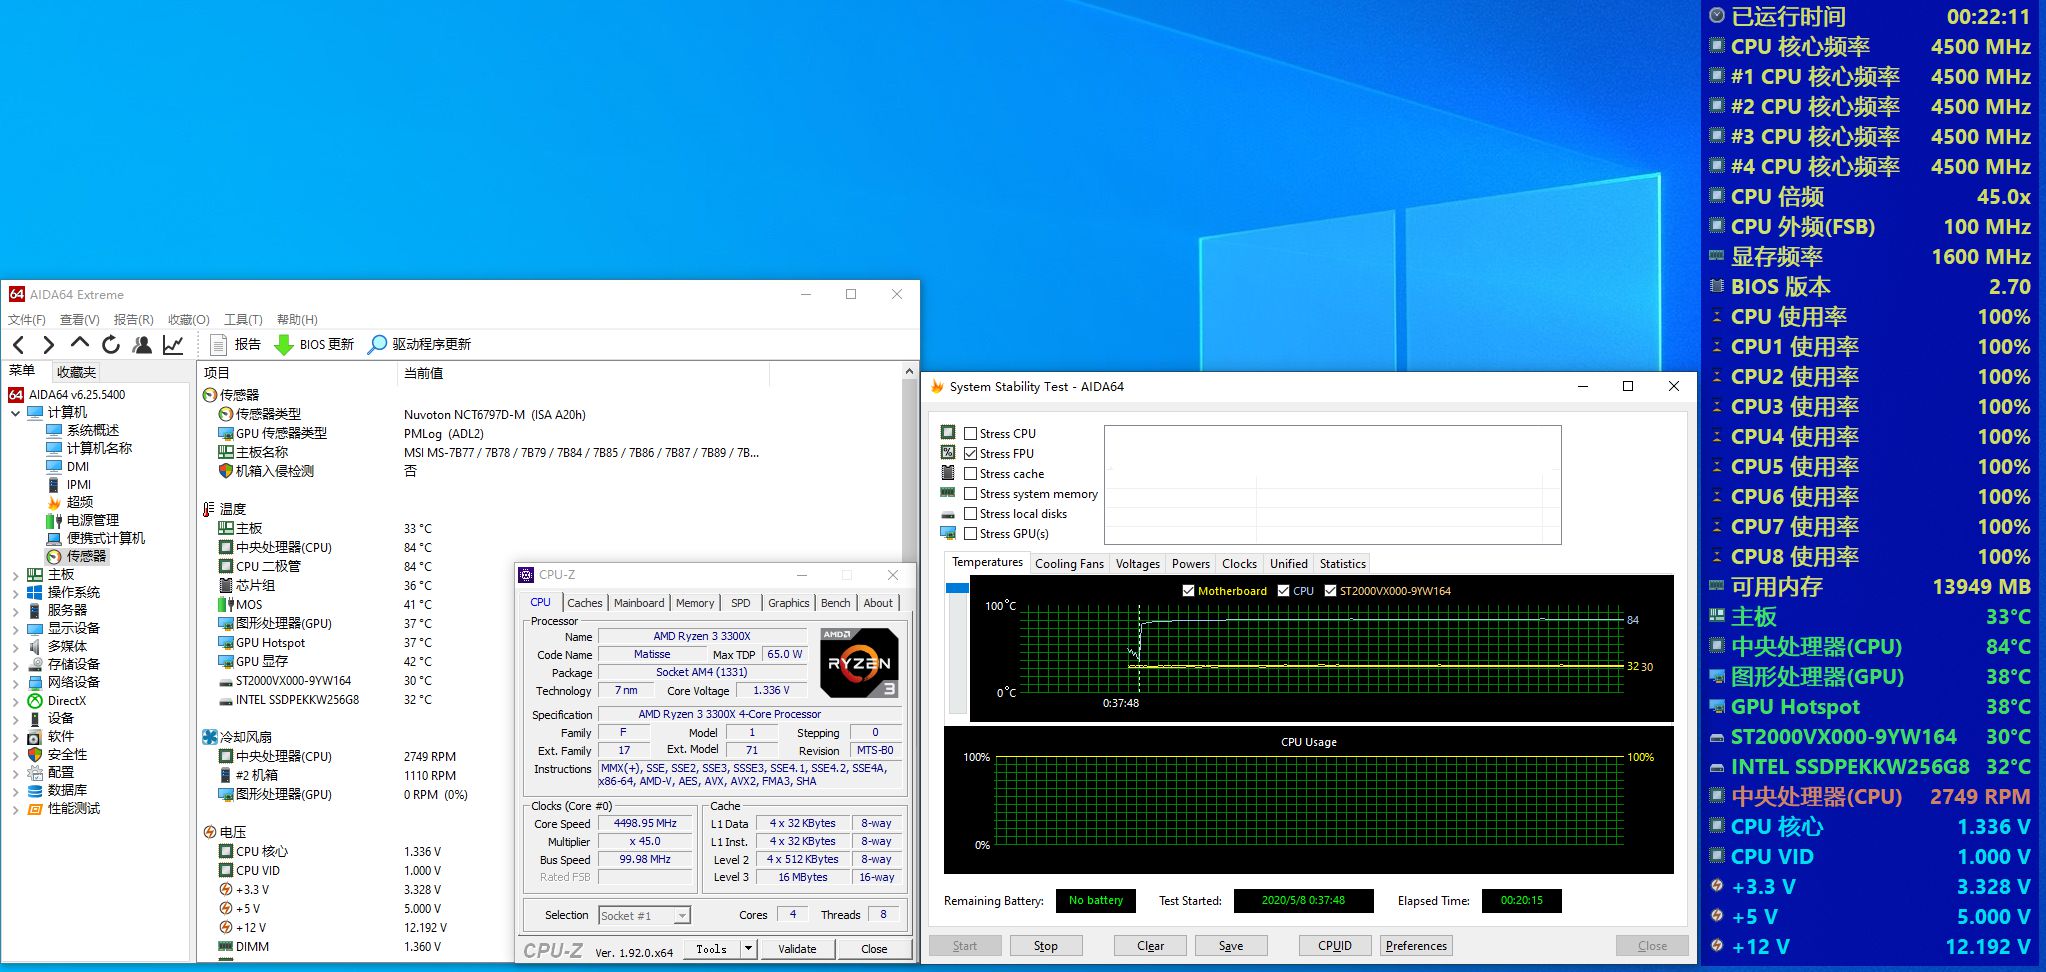The image size is (2046, 972).
Task: Click the up-level arrow in AIDA64 toolbar
Action: pyautogui.click(x=80, y=344)
